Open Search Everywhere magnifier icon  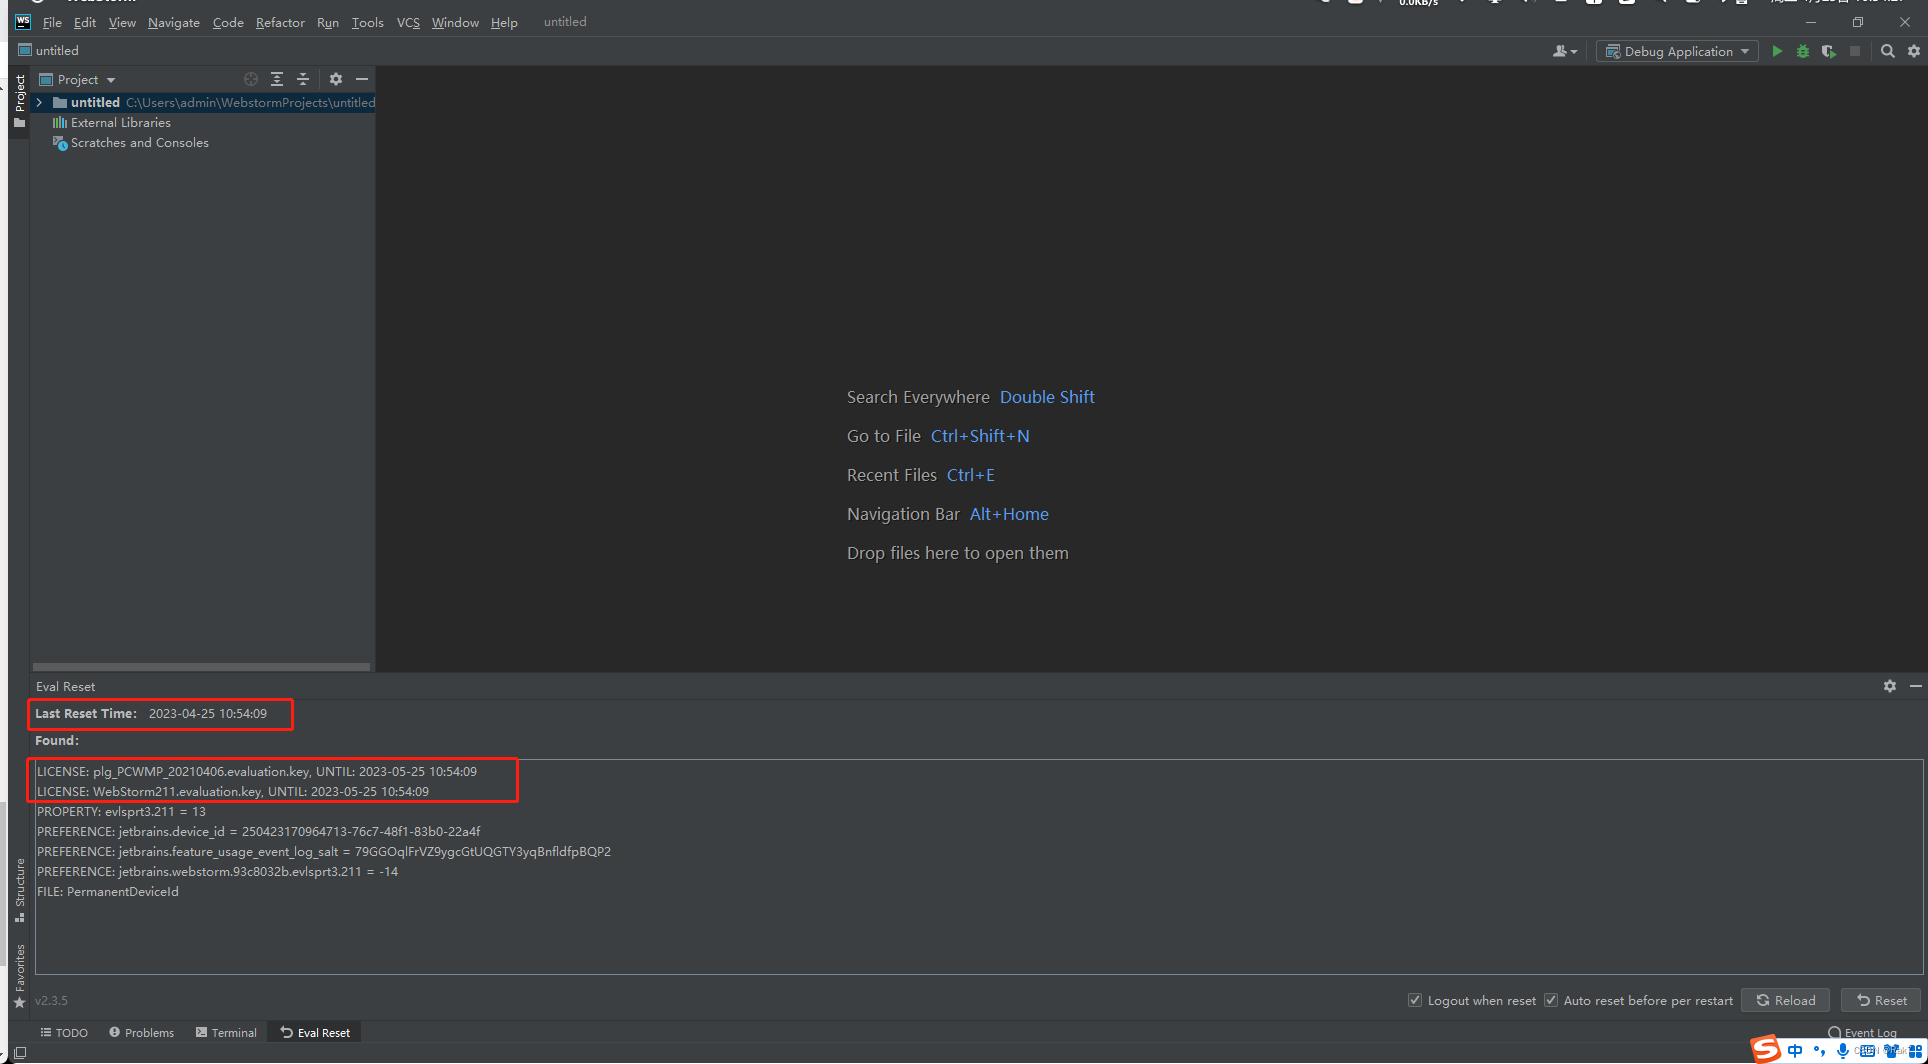[1888, 51]
